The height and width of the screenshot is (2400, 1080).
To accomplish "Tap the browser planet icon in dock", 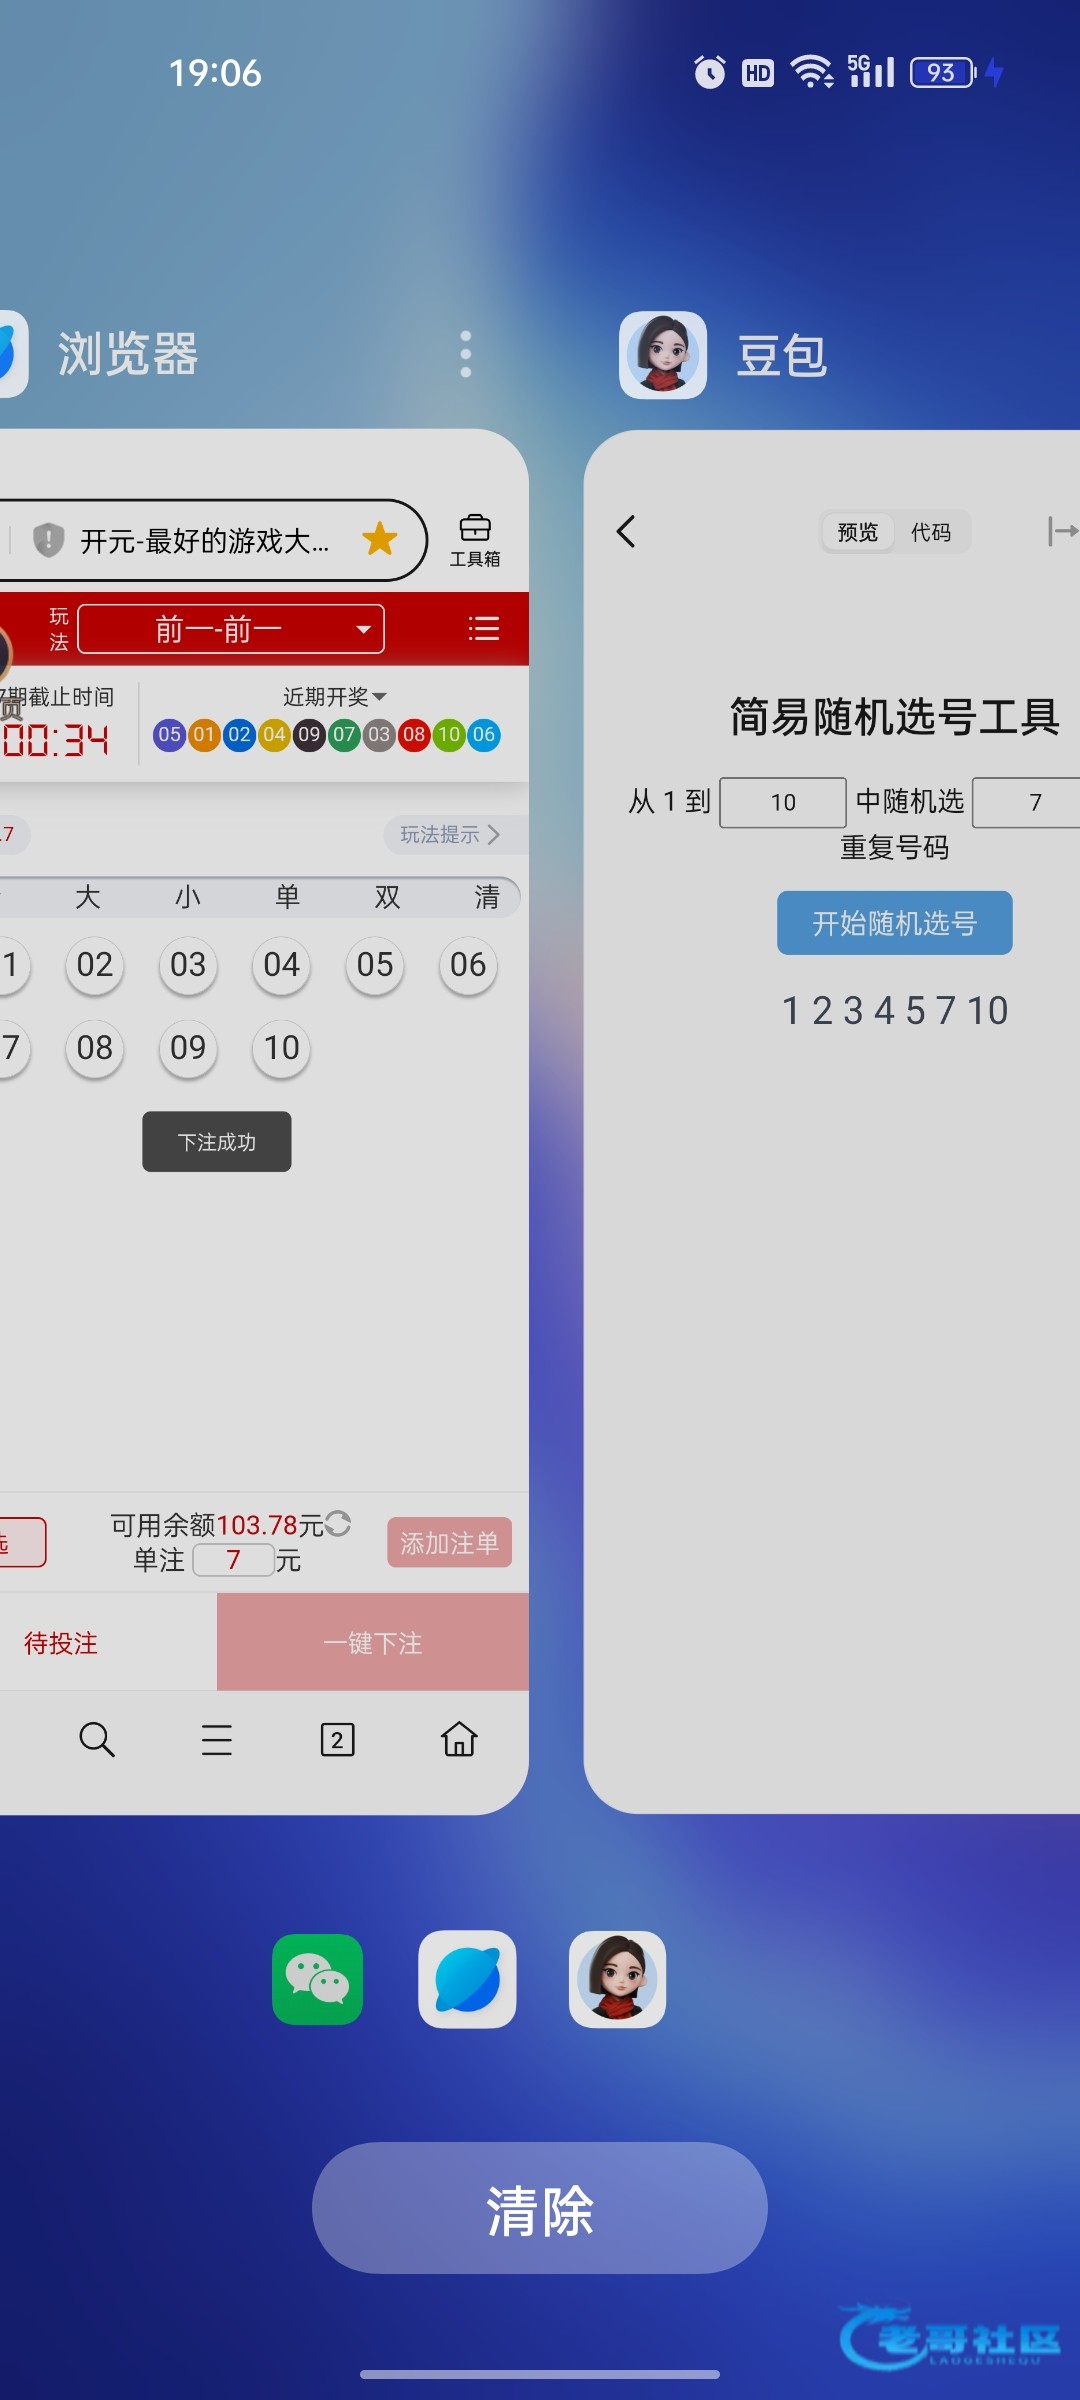I will point(467,1979).
